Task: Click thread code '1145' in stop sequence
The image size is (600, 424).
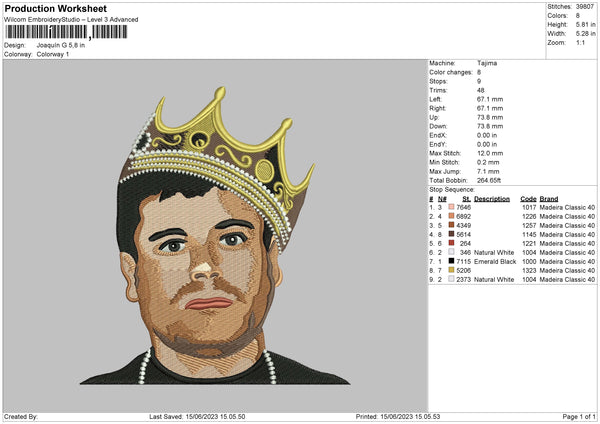Action: pos(529,235)
